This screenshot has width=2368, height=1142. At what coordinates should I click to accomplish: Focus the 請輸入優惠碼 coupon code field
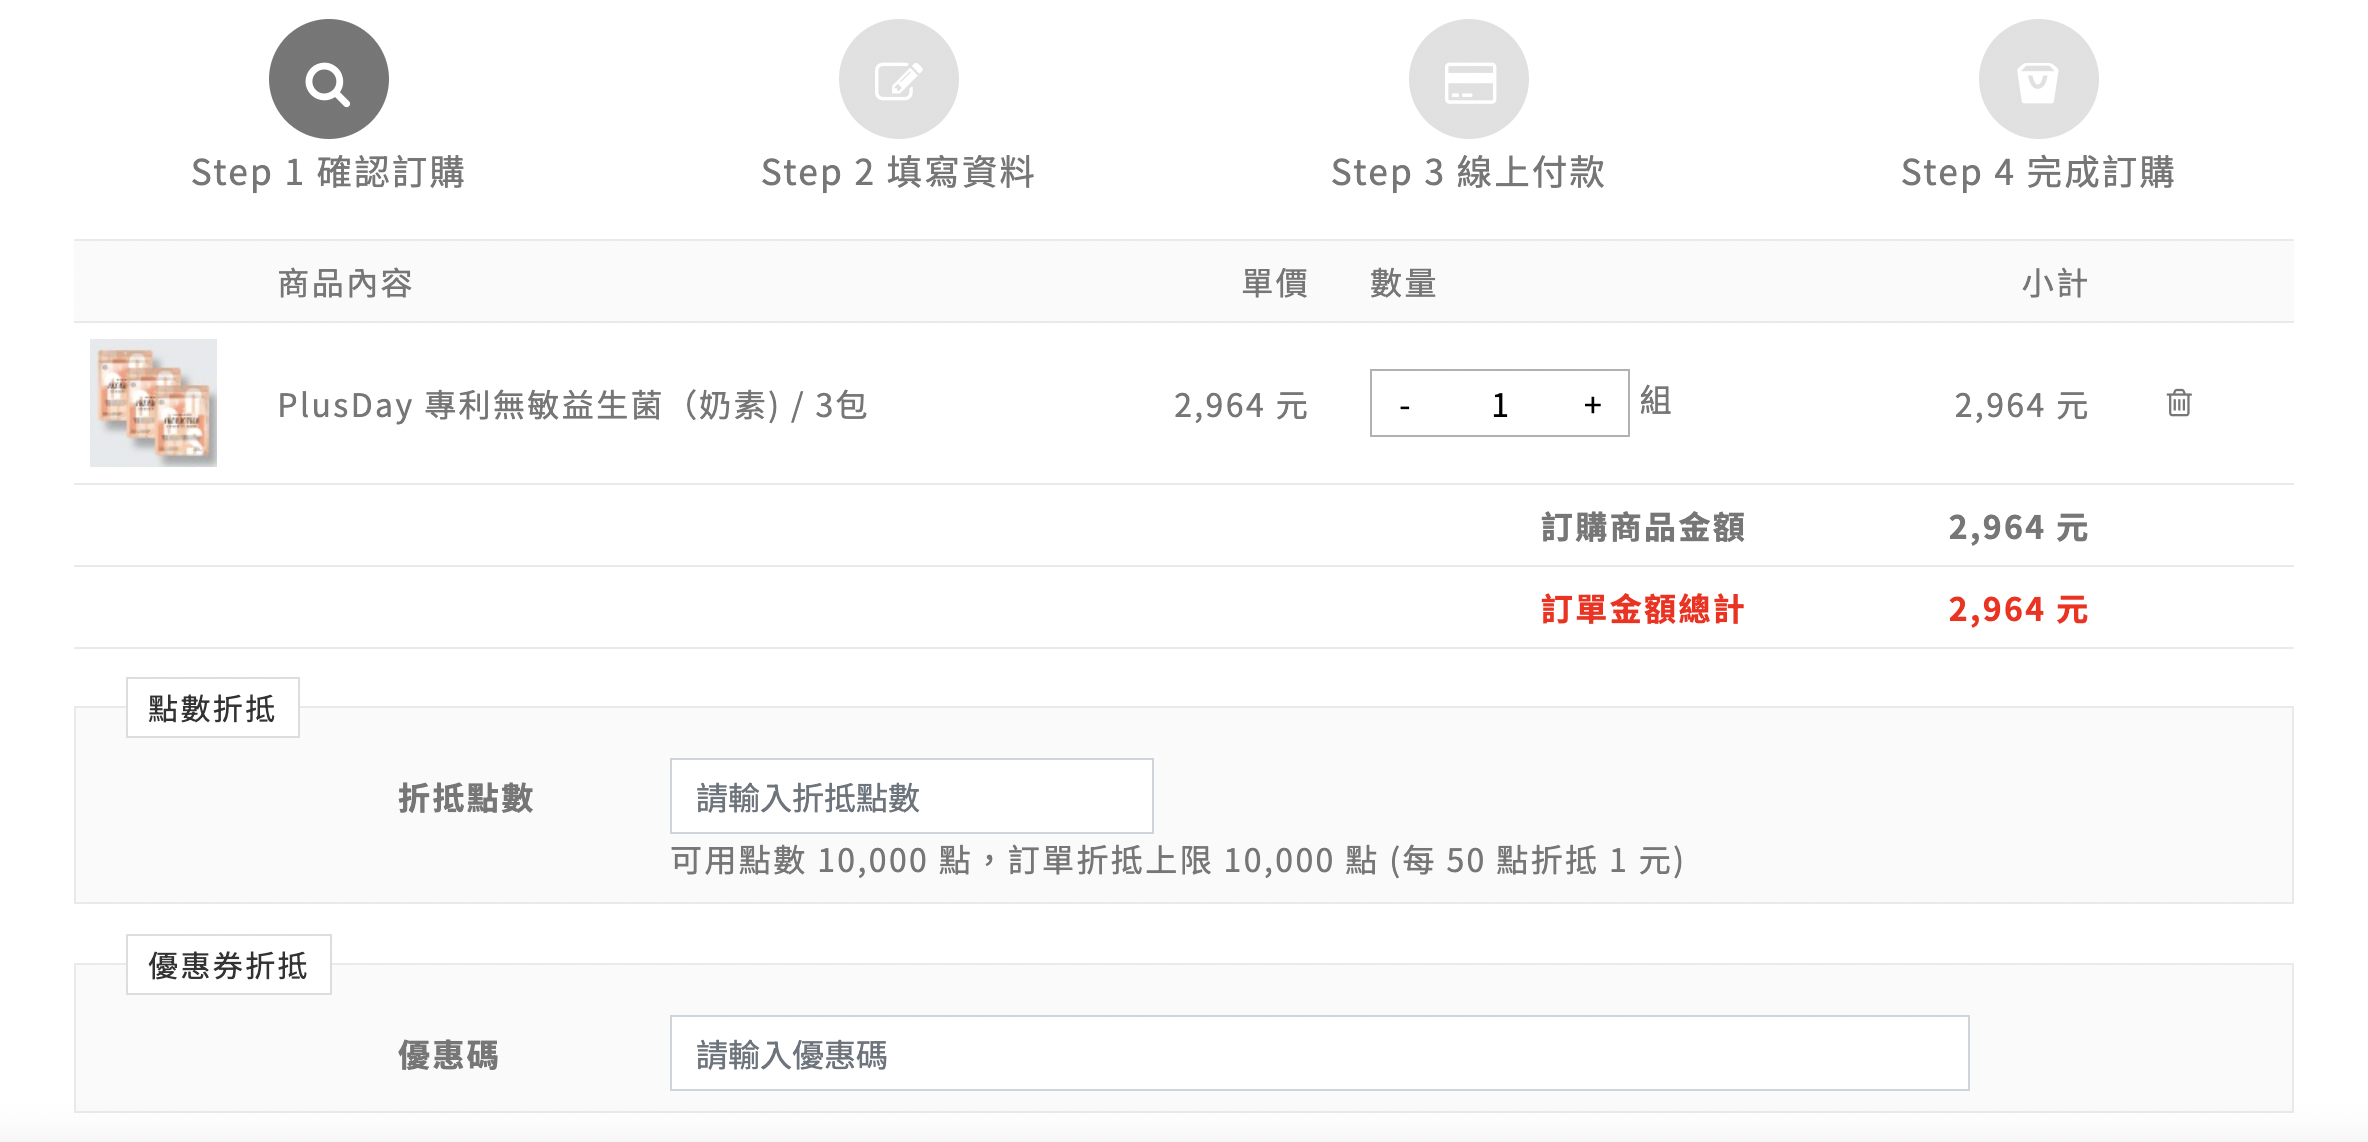click(1319, 1054)
